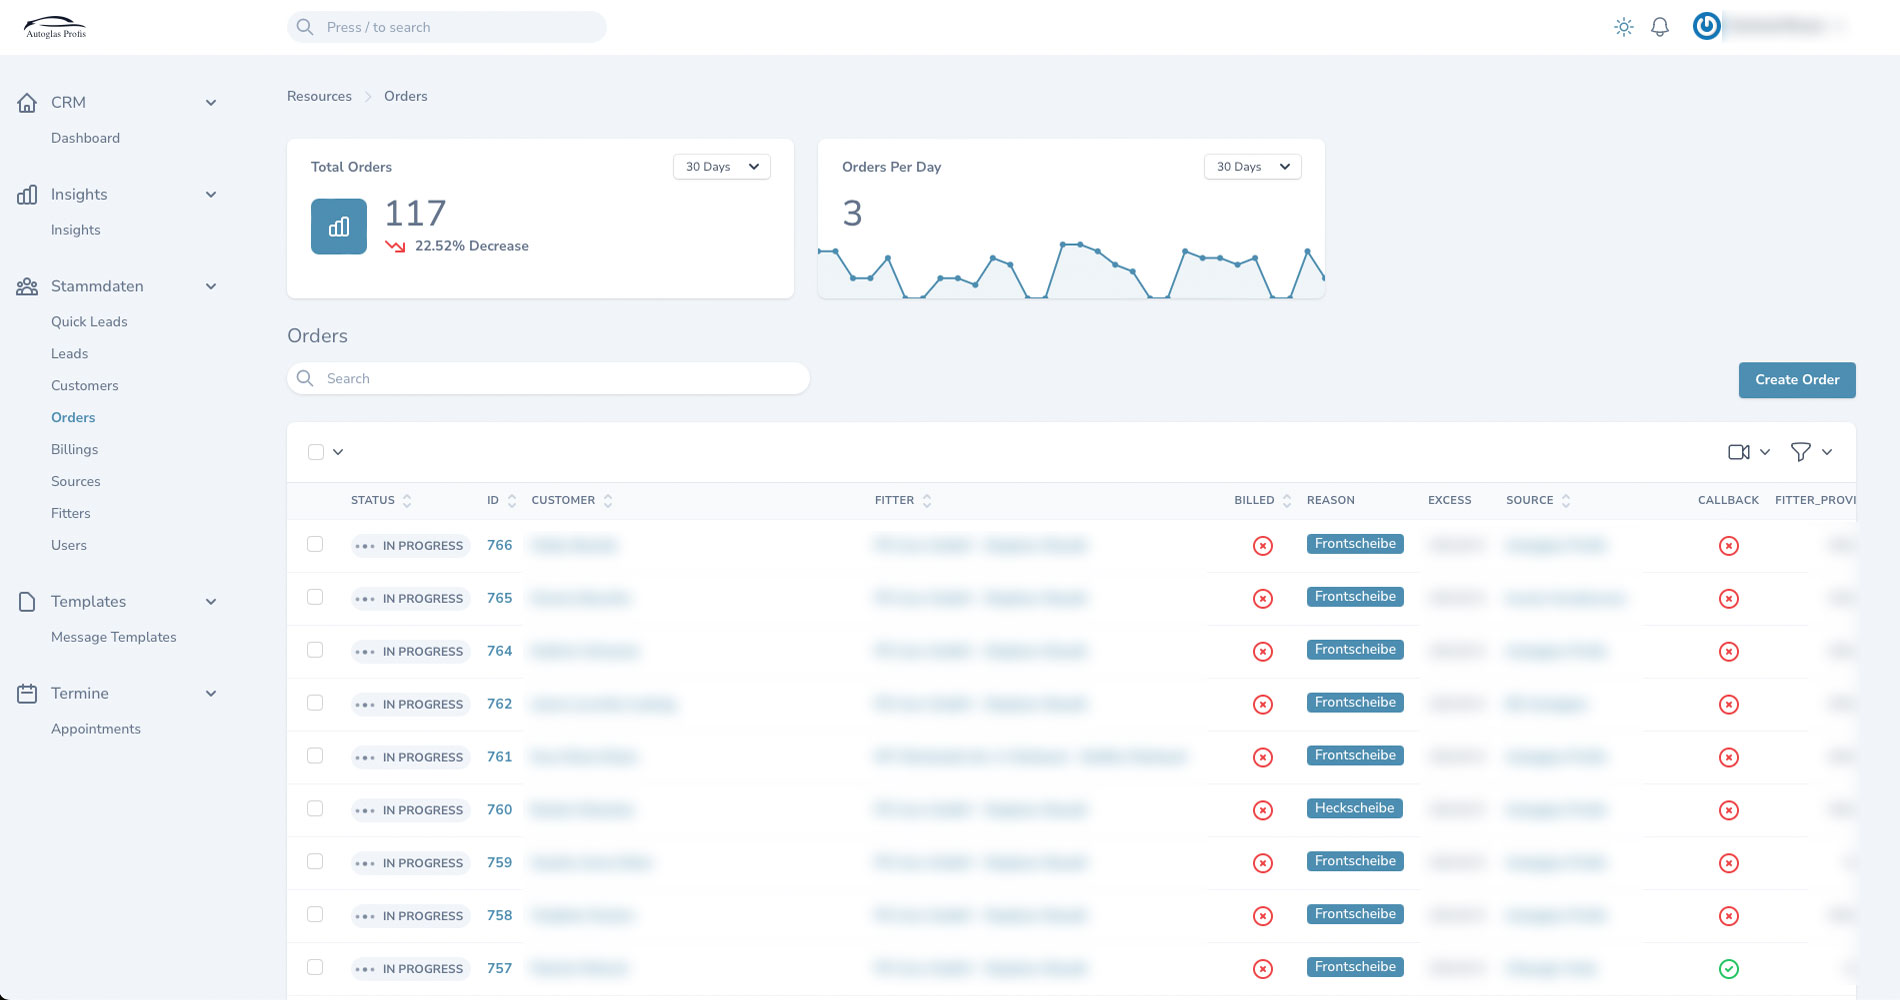The image size is (1900, 1000).
Task: Collapse the Termine sidebar section
Action: 211,694
